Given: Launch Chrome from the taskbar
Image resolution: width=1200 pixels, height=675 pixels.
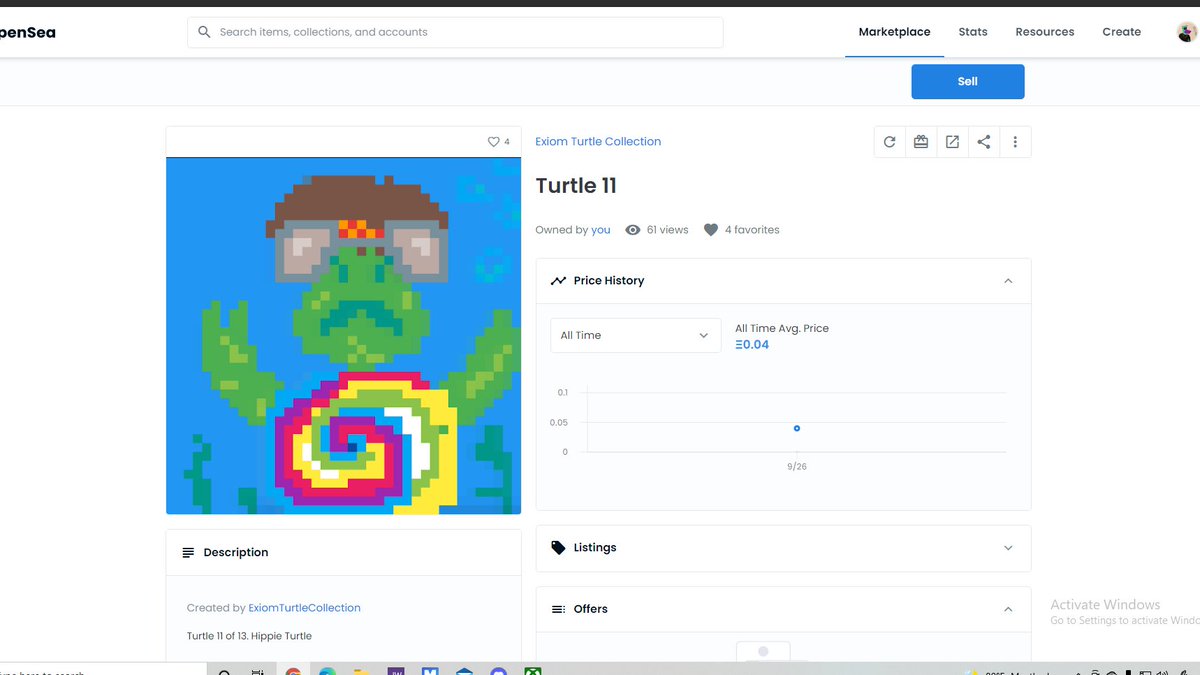Looking at the screenshot, I should (x=292, y=669).
